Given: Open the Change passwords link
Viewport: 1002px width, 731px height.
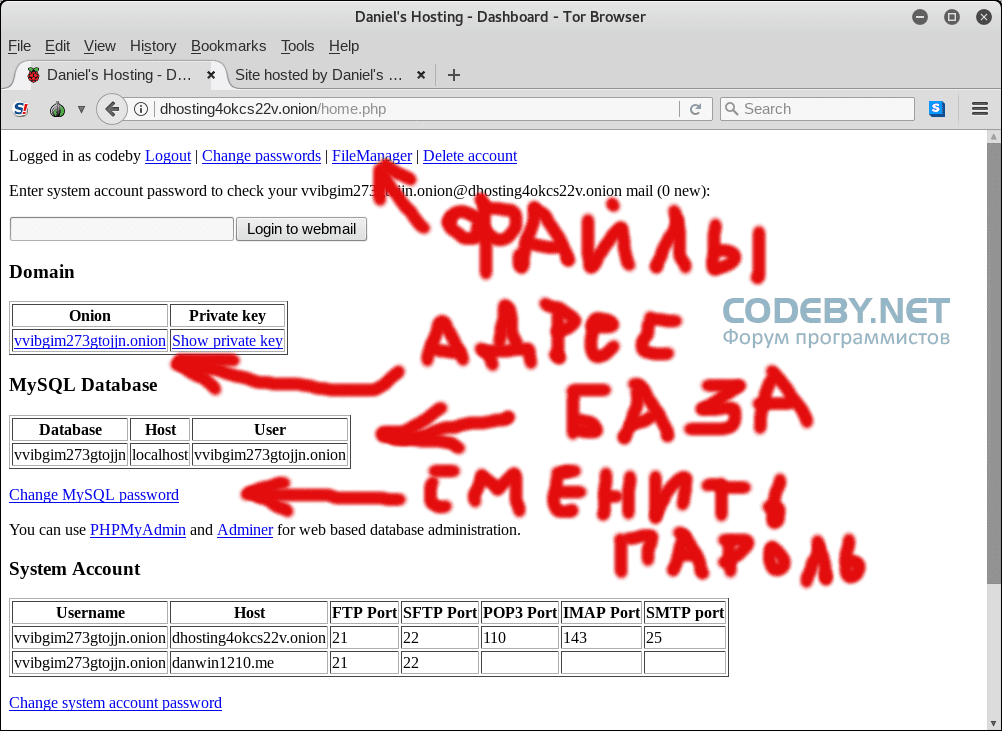Looking at the screenshot, I should (261, 156).
